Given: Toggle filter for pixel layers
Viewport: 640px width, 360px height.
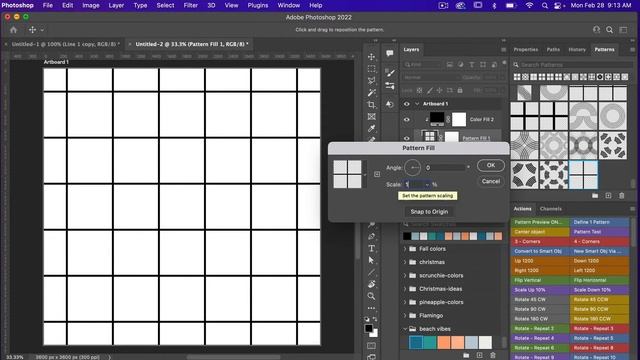Looking at the screenshot, I should (x=449, y=64).
